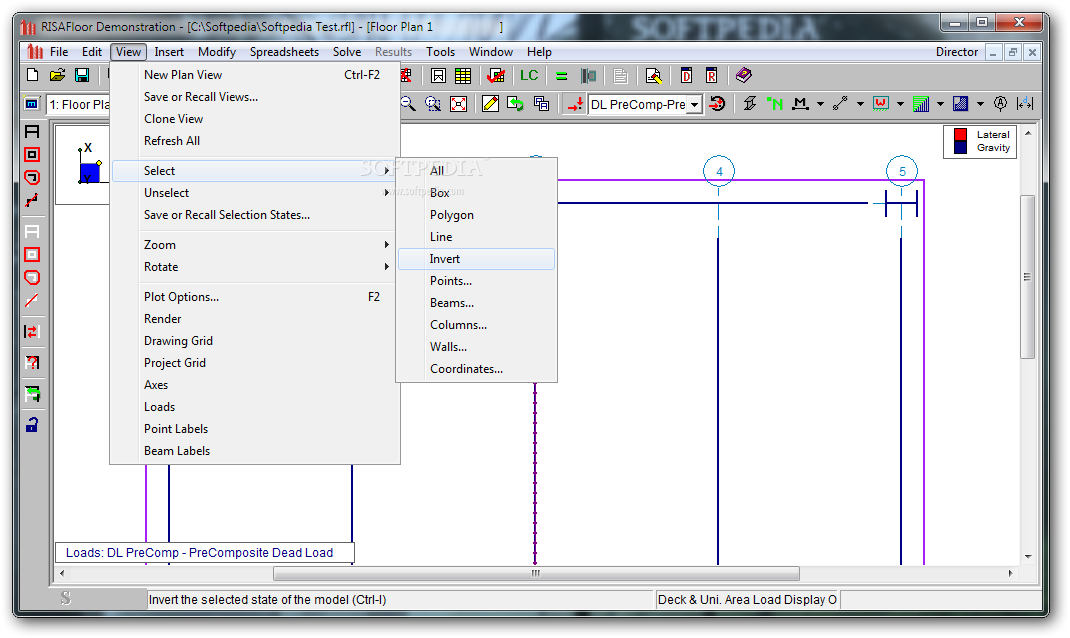Click the save/recall selection green arrow icon

point(32,394)
